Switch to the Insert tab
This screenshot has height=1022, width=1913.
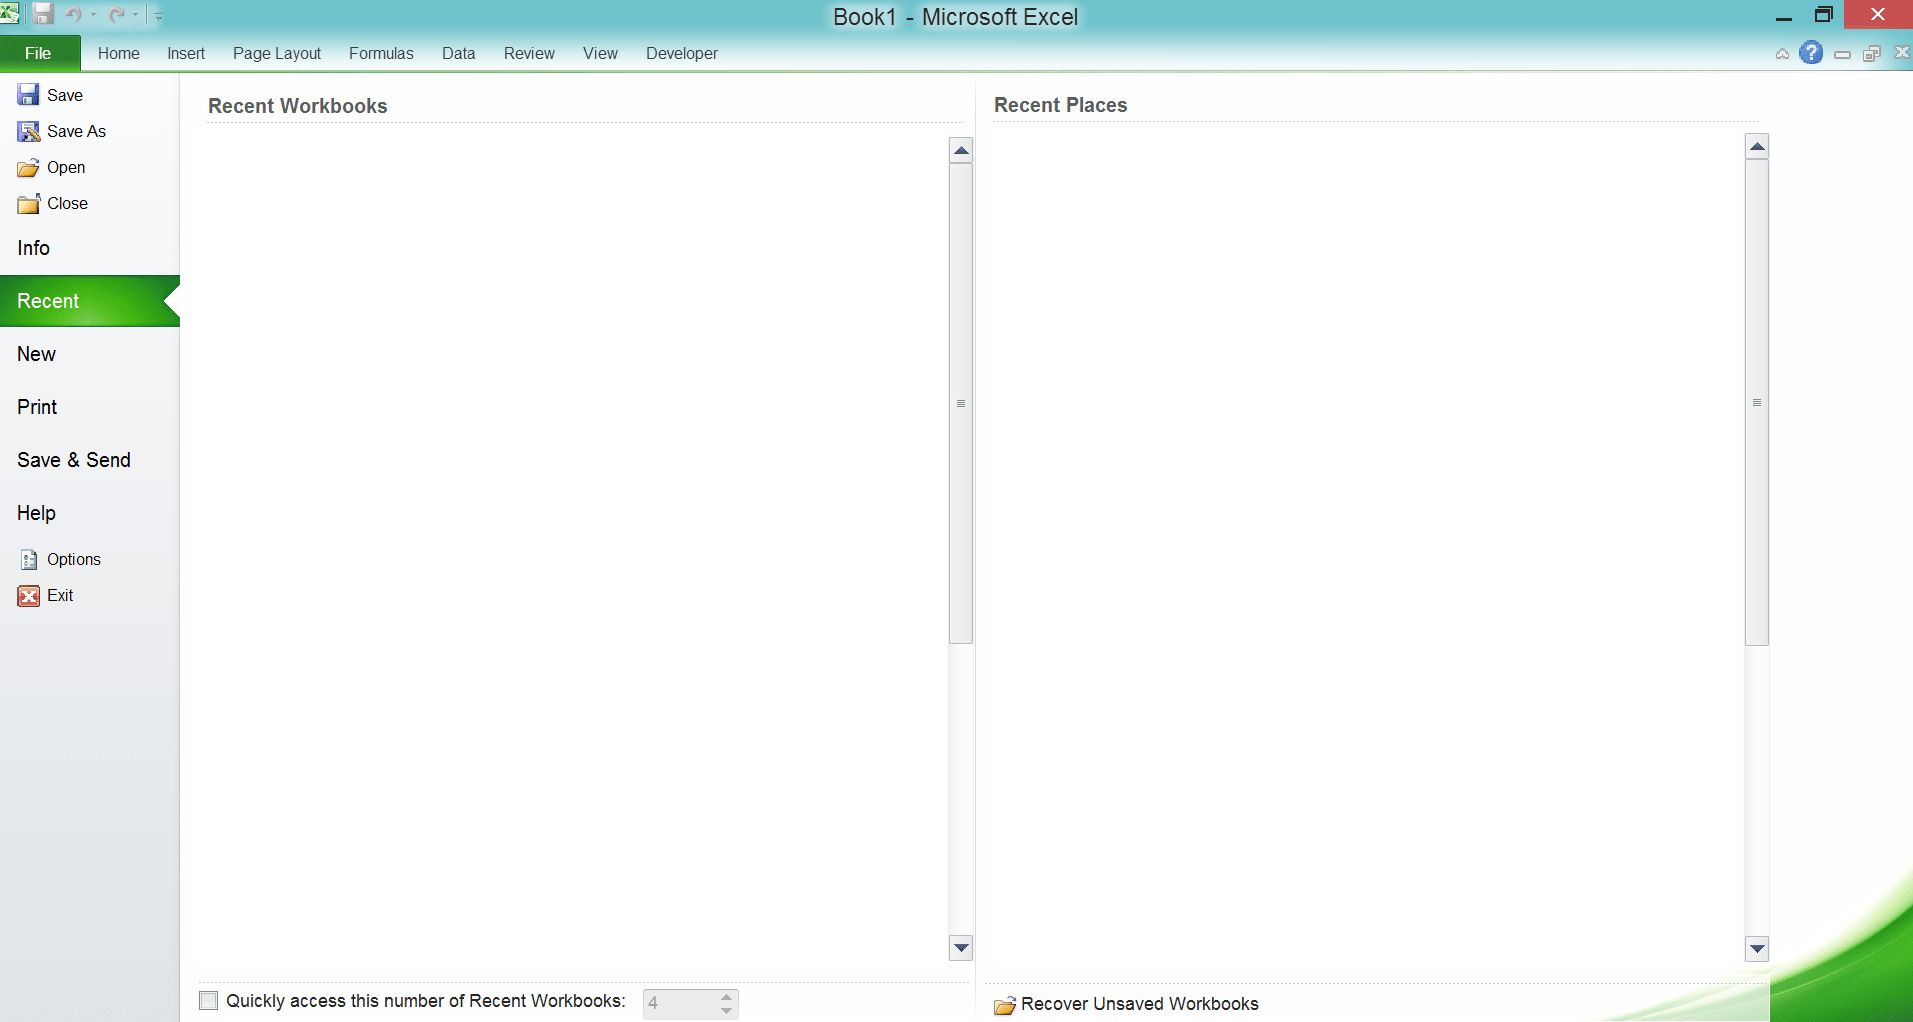186,53
